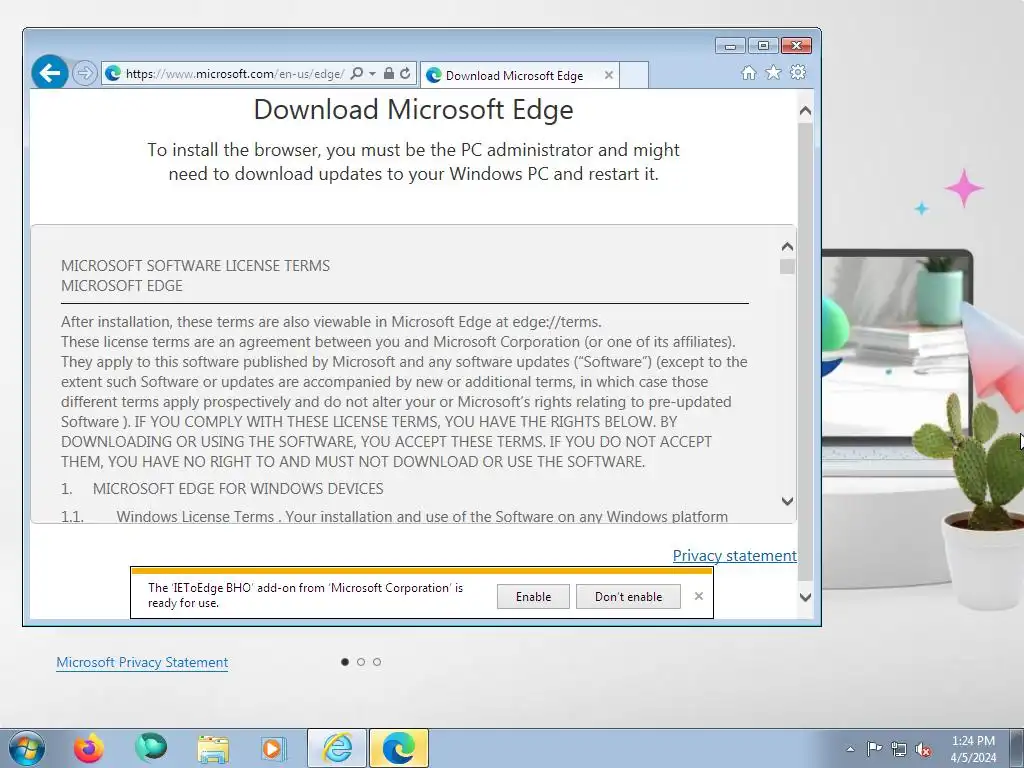Click the URL address field

(x=235, y=74)
